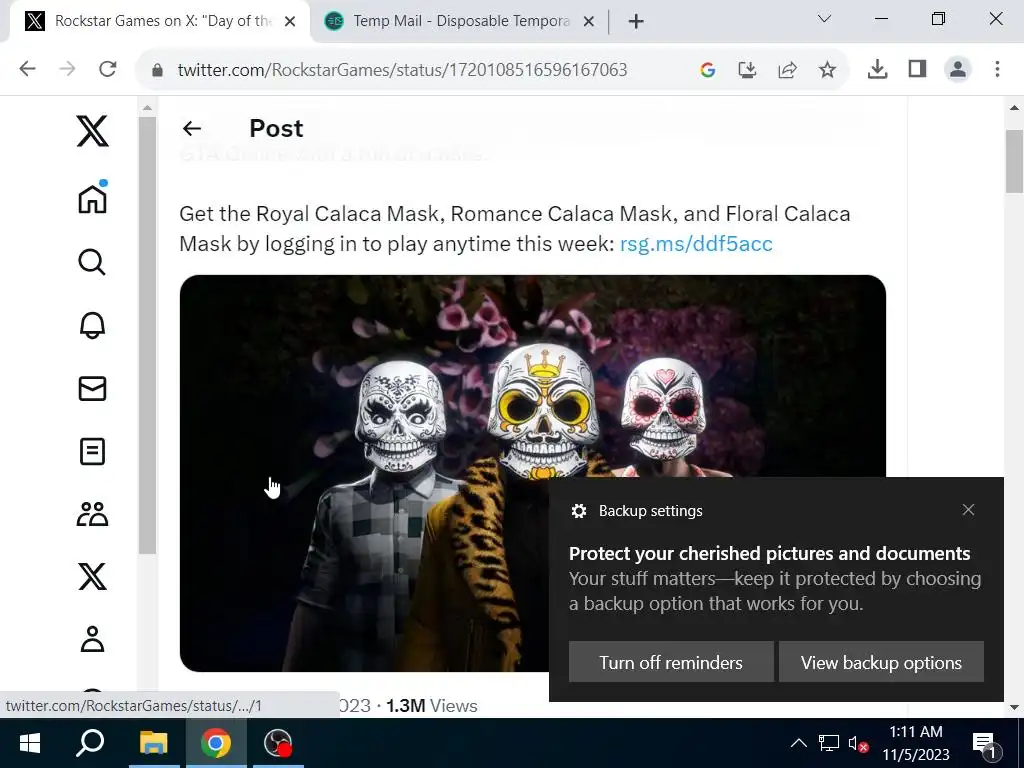The width and height of the screenshot is (1024, 768).
Task: Click Chrome icon in taskbar
Action: (216, 743)
